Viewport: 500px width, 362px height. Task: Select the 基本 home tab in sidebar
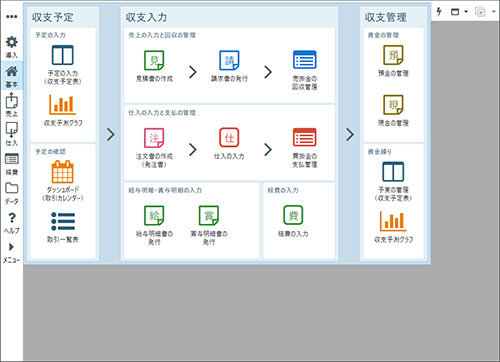click(12, 76)
